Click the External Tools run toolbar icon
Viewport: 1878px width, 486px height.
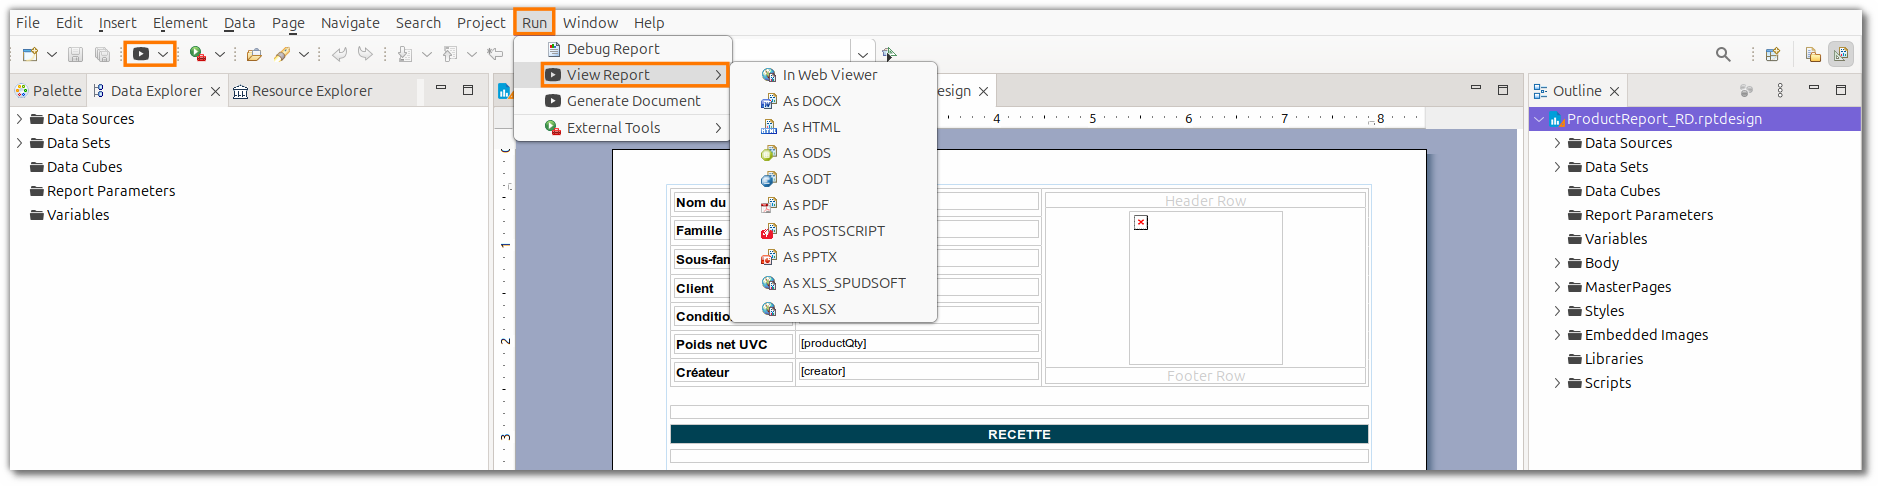(x=198, y=54)
